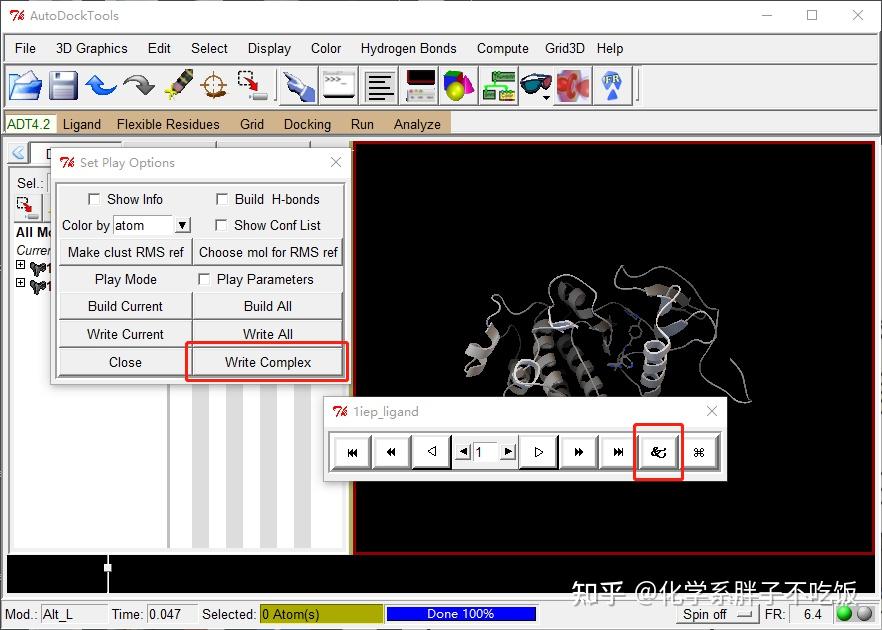Enable the Show Info checkbox
The image size is (882, 630).
(95, 199)
